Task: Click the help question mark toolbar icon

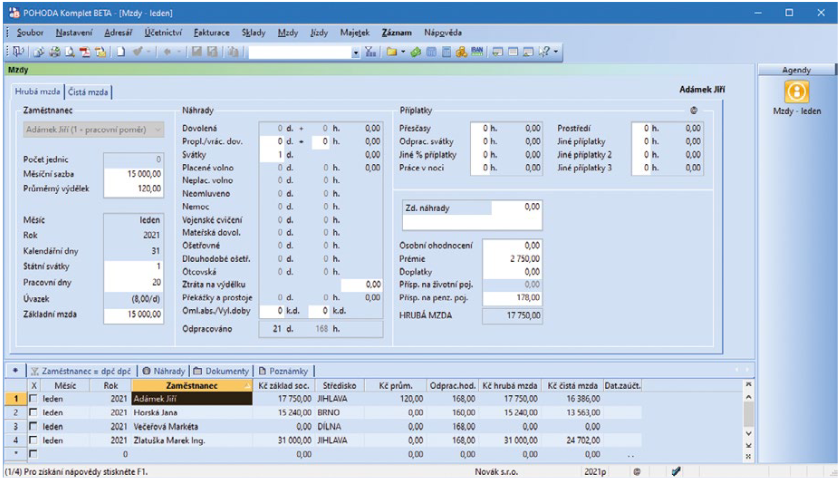Action: (x=545, y=50)
